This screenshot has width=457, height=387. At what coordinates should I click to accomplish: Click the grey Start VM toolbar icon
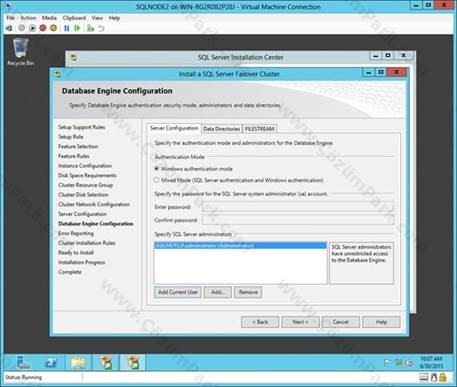coord(22,28)
